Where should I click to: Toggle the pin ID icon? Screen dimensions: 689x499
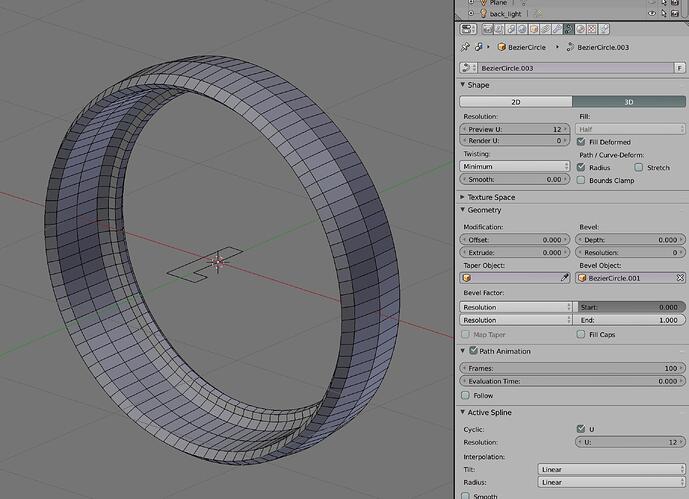465,47
